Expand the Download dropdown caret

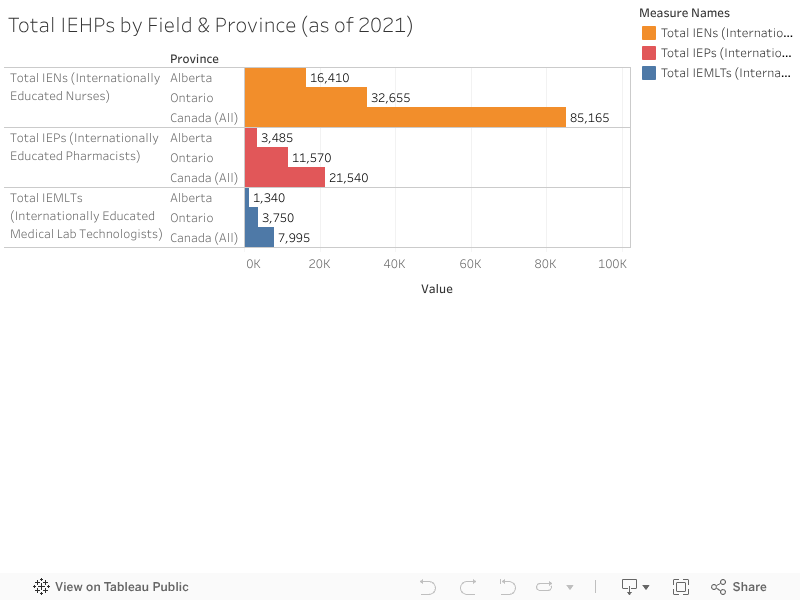(x=646, y=588)
